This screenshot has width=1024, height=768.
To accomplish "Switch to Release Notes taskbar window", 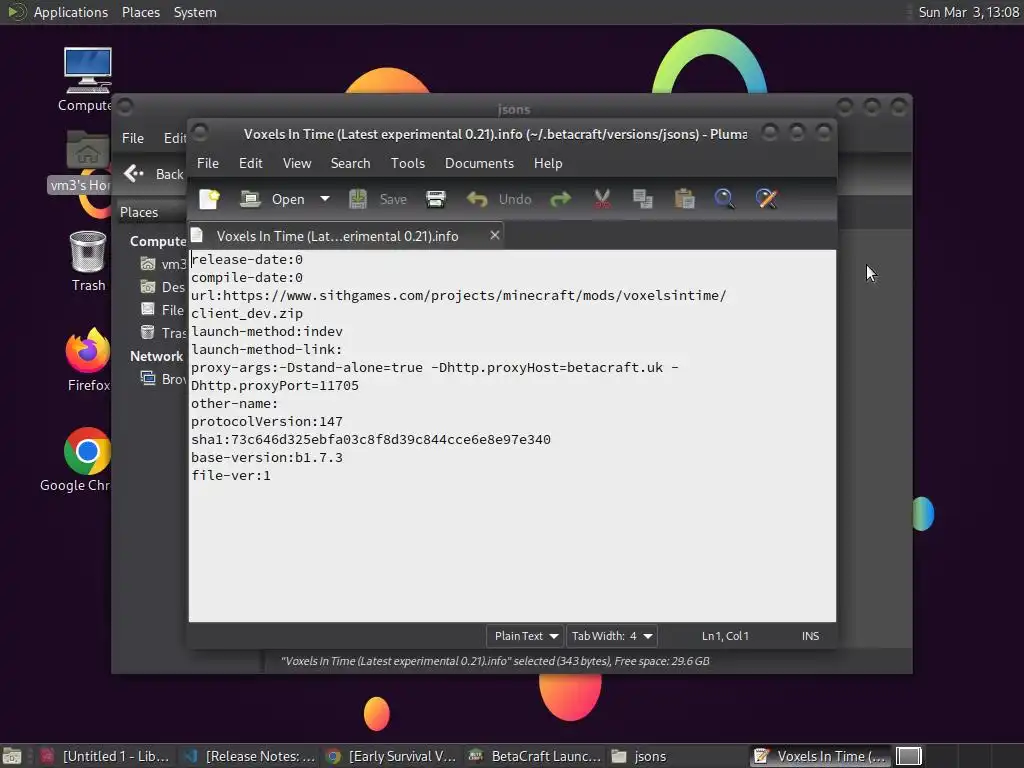I will click(249, 756).
